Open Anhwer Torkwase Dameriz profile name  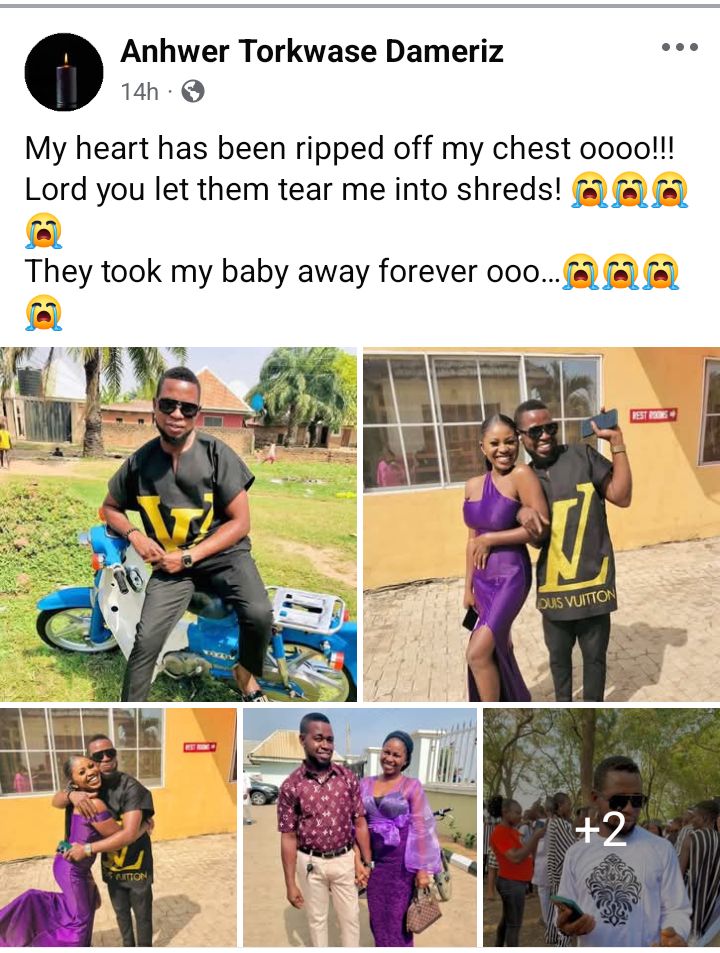coord(312,51)
